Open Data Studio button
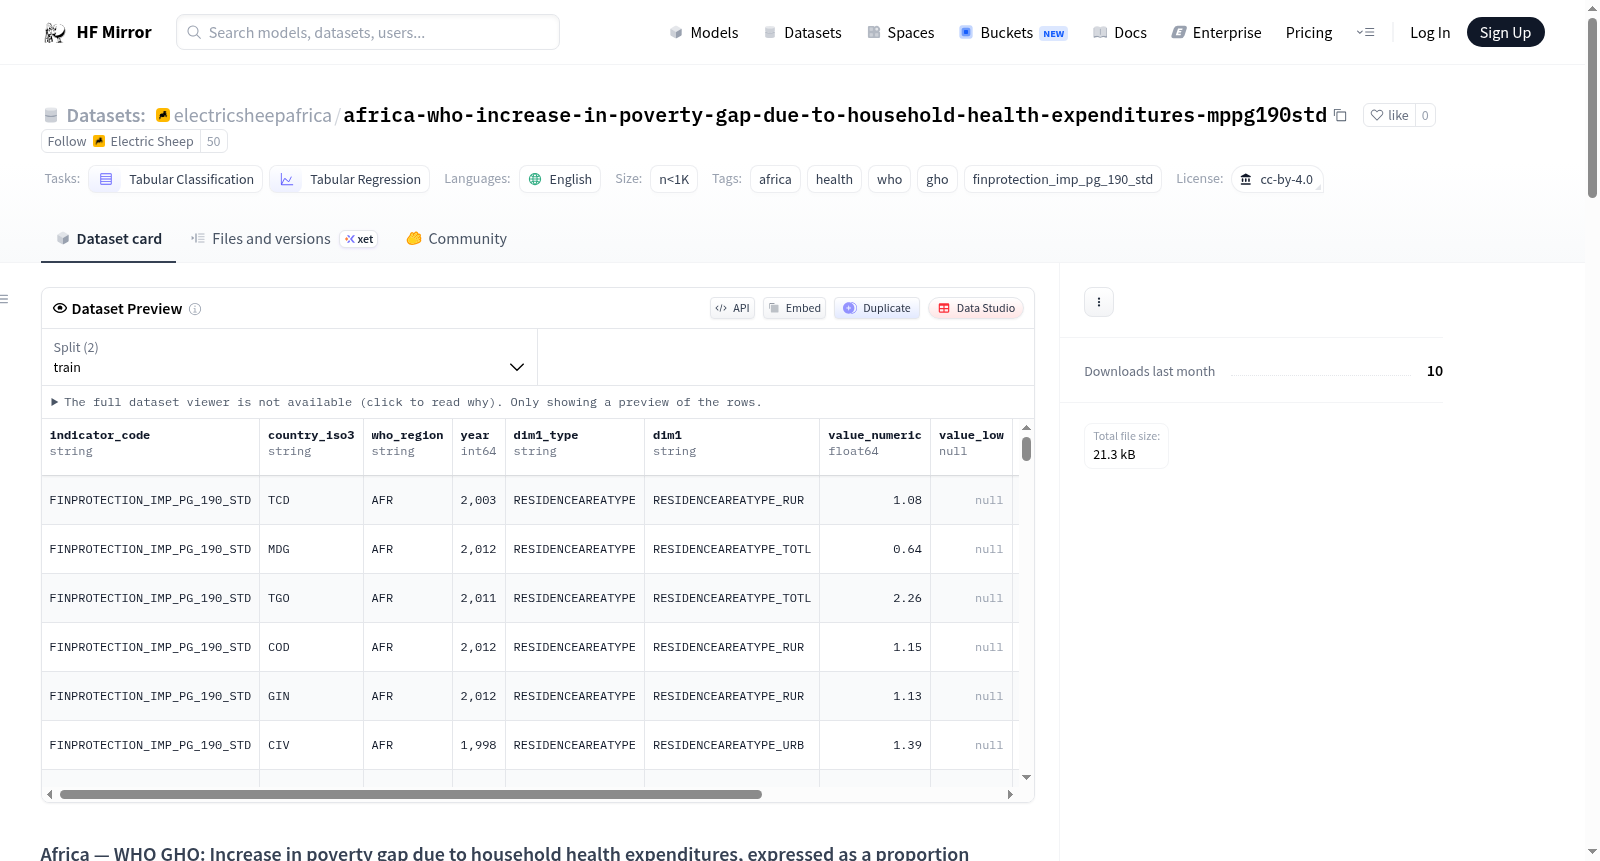 pos(976,308)
